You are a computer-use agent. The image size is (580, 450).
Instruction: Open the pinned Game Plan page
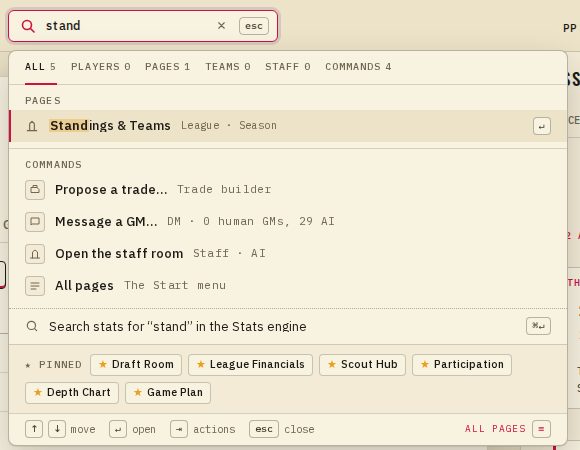click(x=168, y=393)
